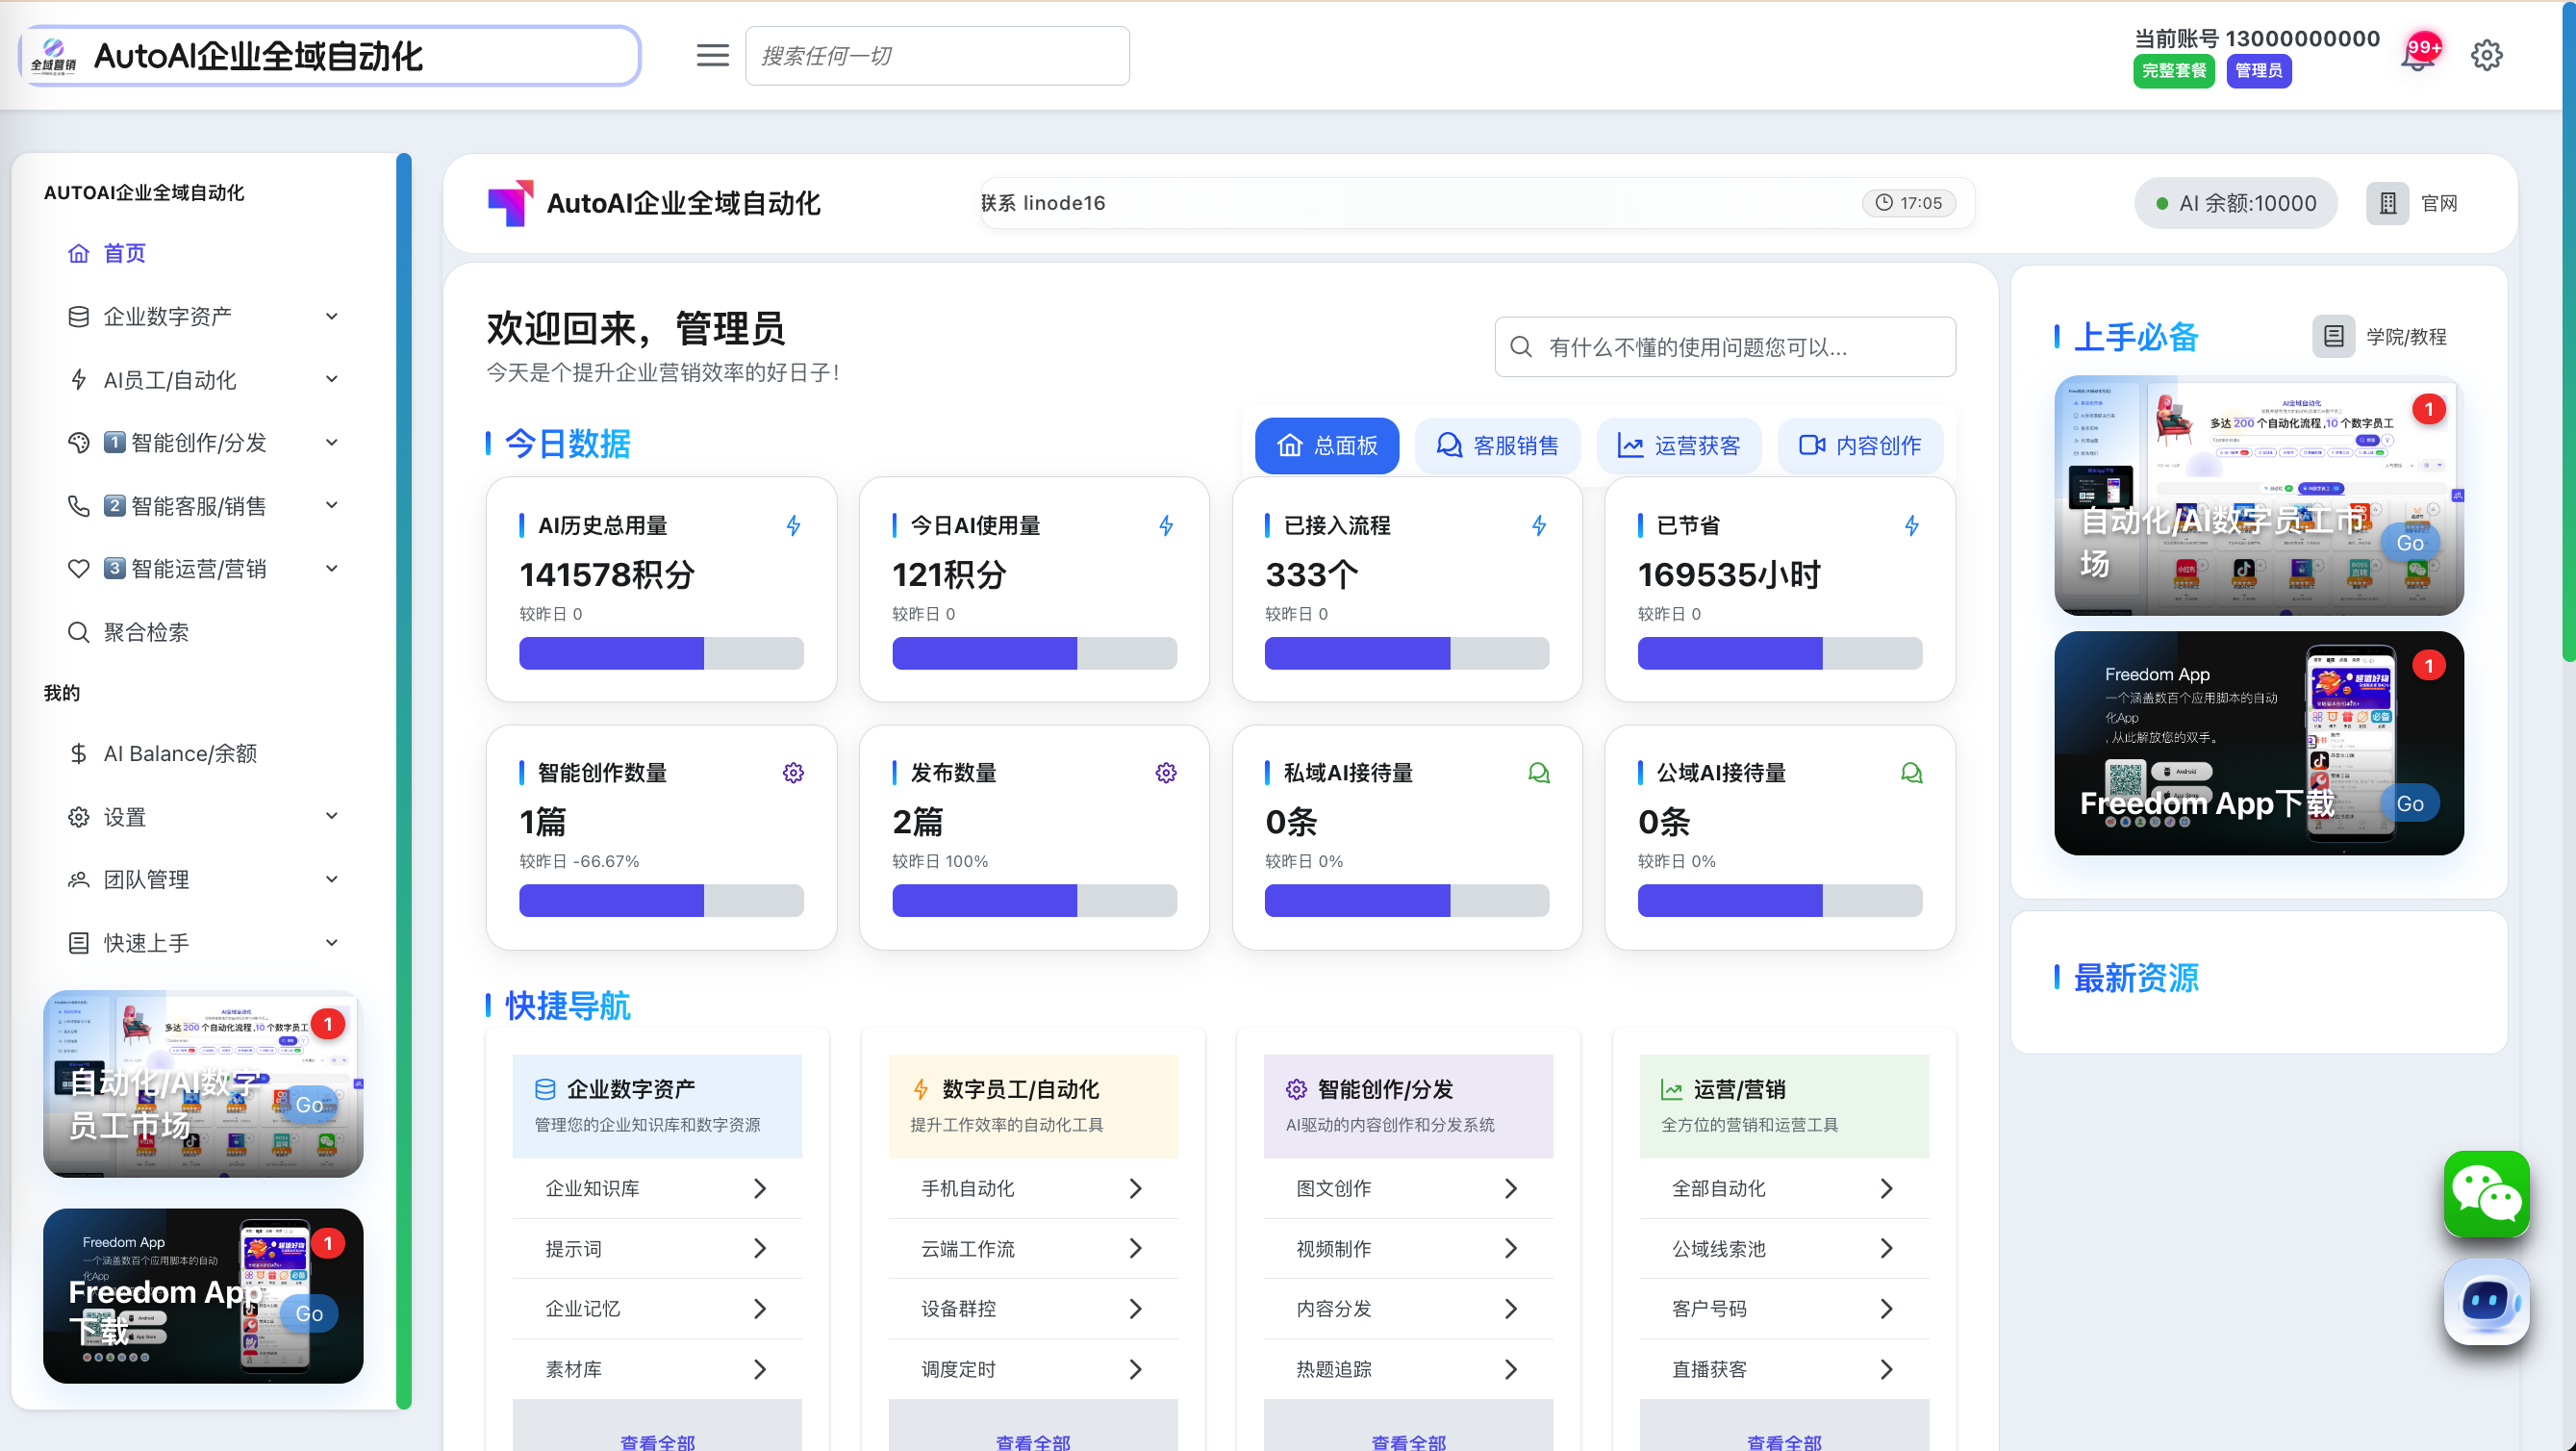This screenshot has height=1451, width=2576.
Task: Click the 学院/教程 document icon
Action: pyautogui.click(x=2333, y=337)
